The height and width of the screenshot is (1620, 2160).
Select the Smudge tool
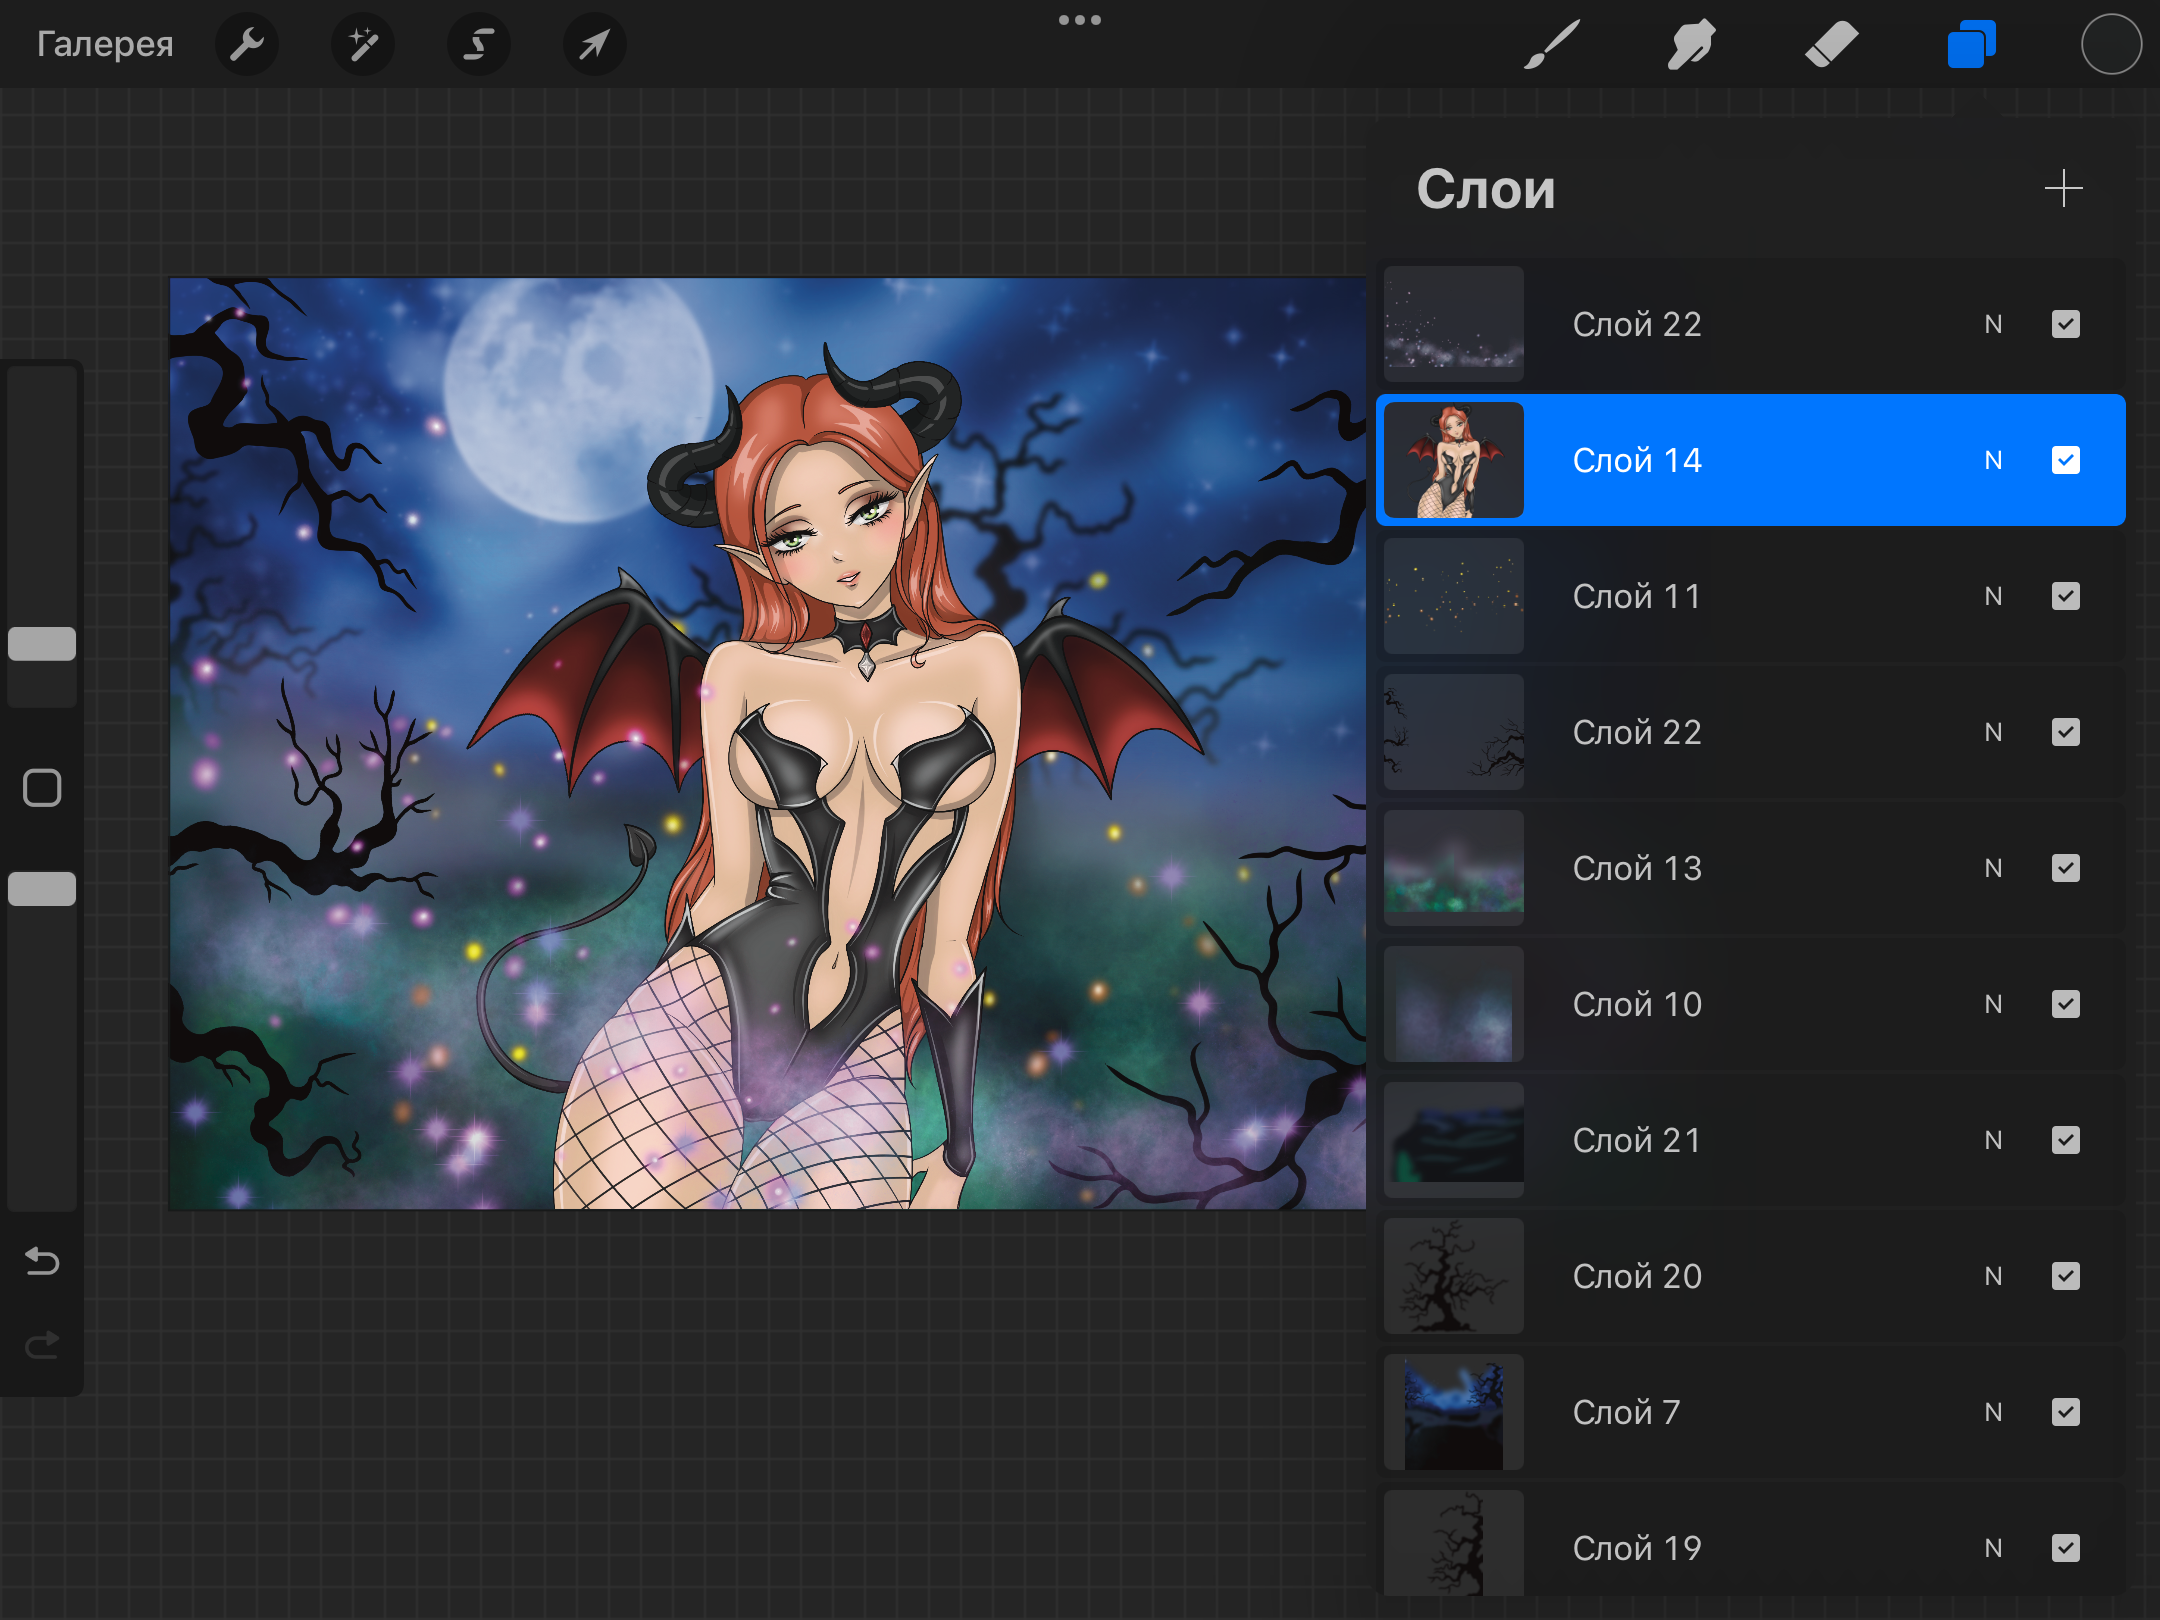[1691, 44]
